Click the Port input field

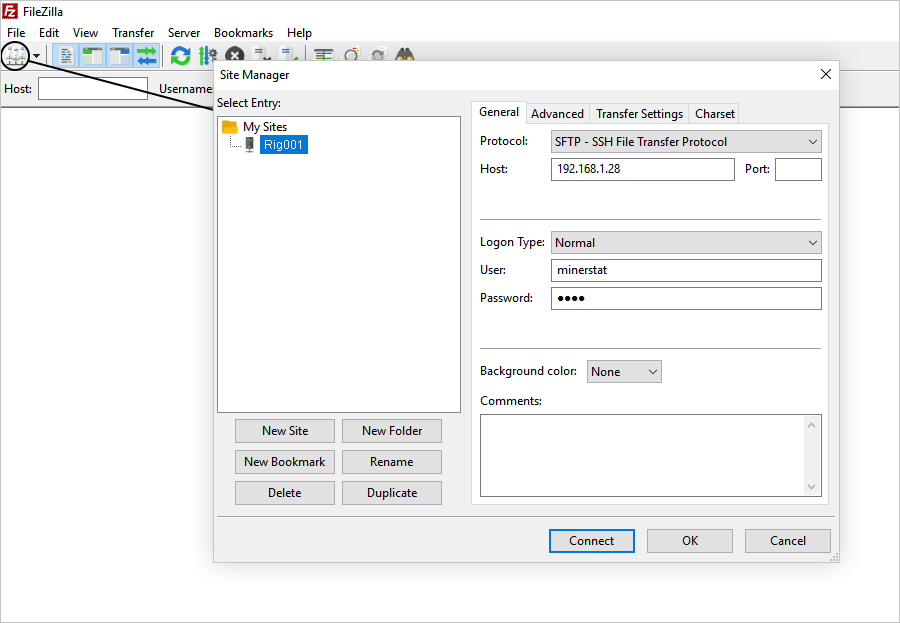click(x=798, y=169)
